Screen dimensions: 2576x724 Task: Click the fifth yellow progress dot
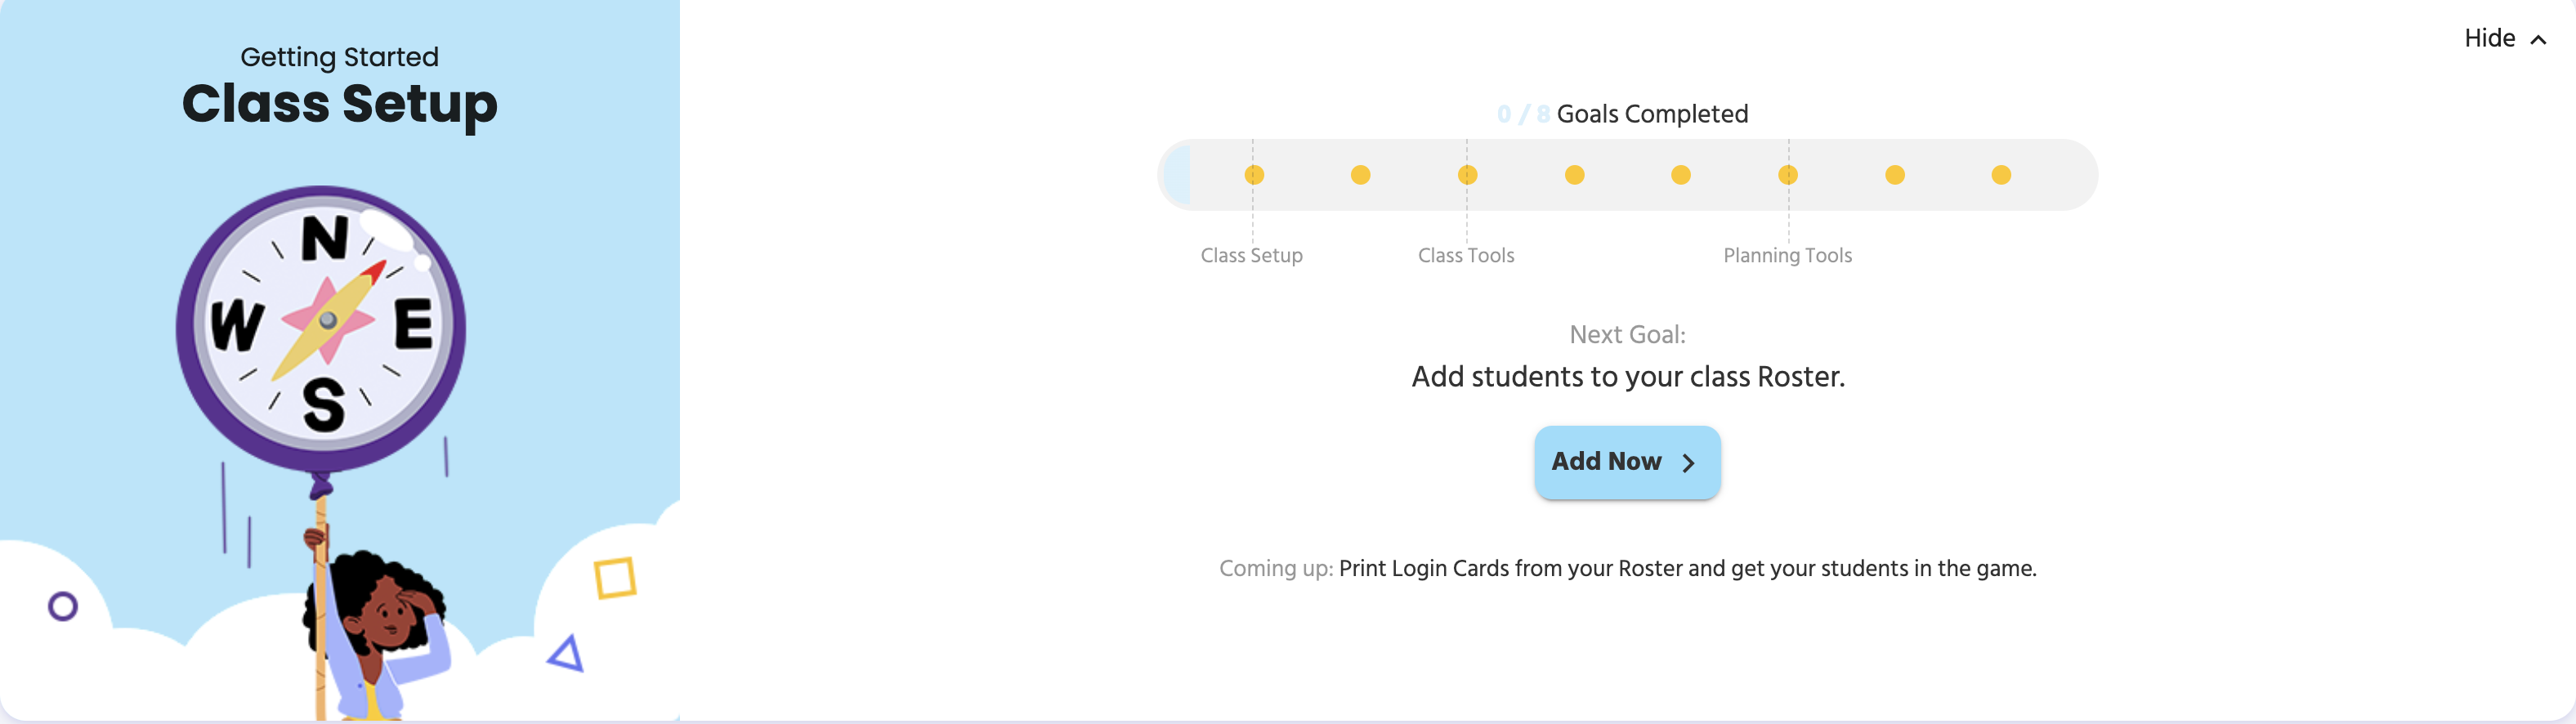coord(1681,174)
